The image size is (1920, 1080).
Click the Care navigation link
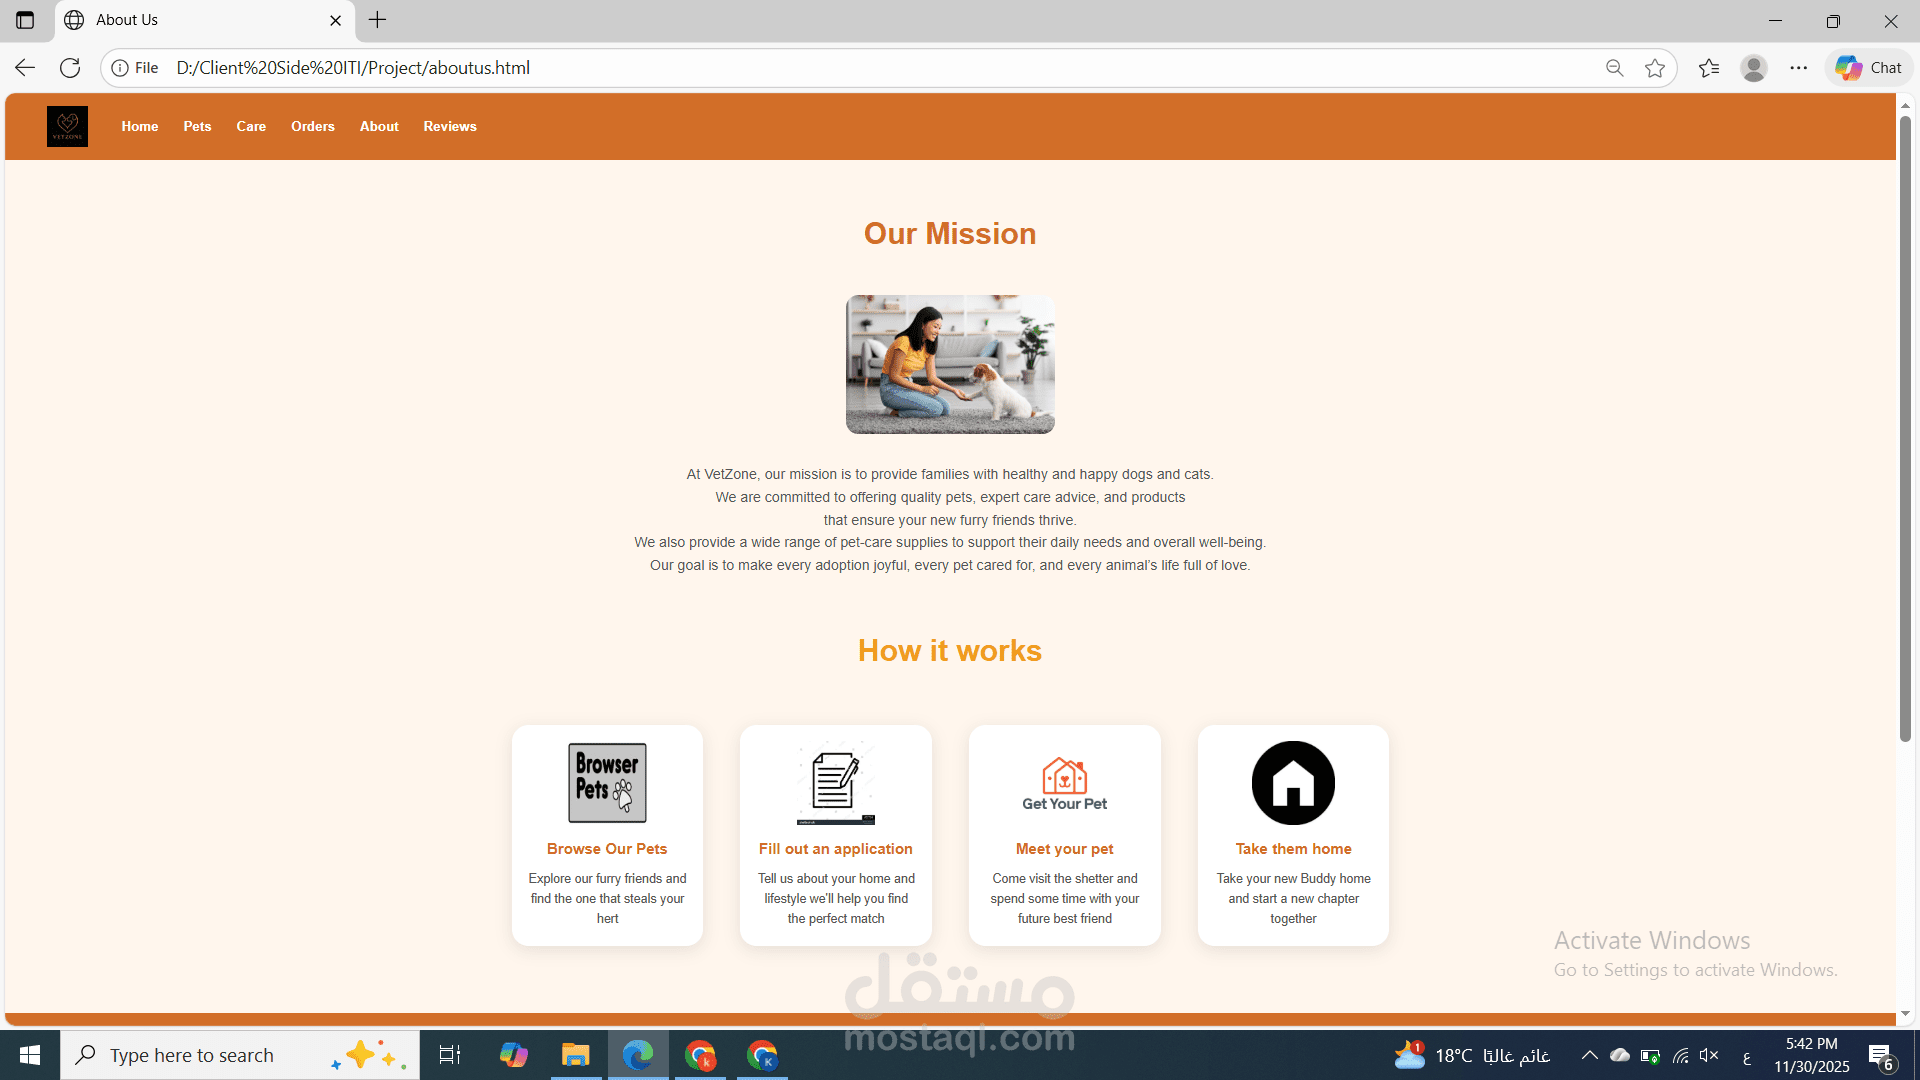251,127
